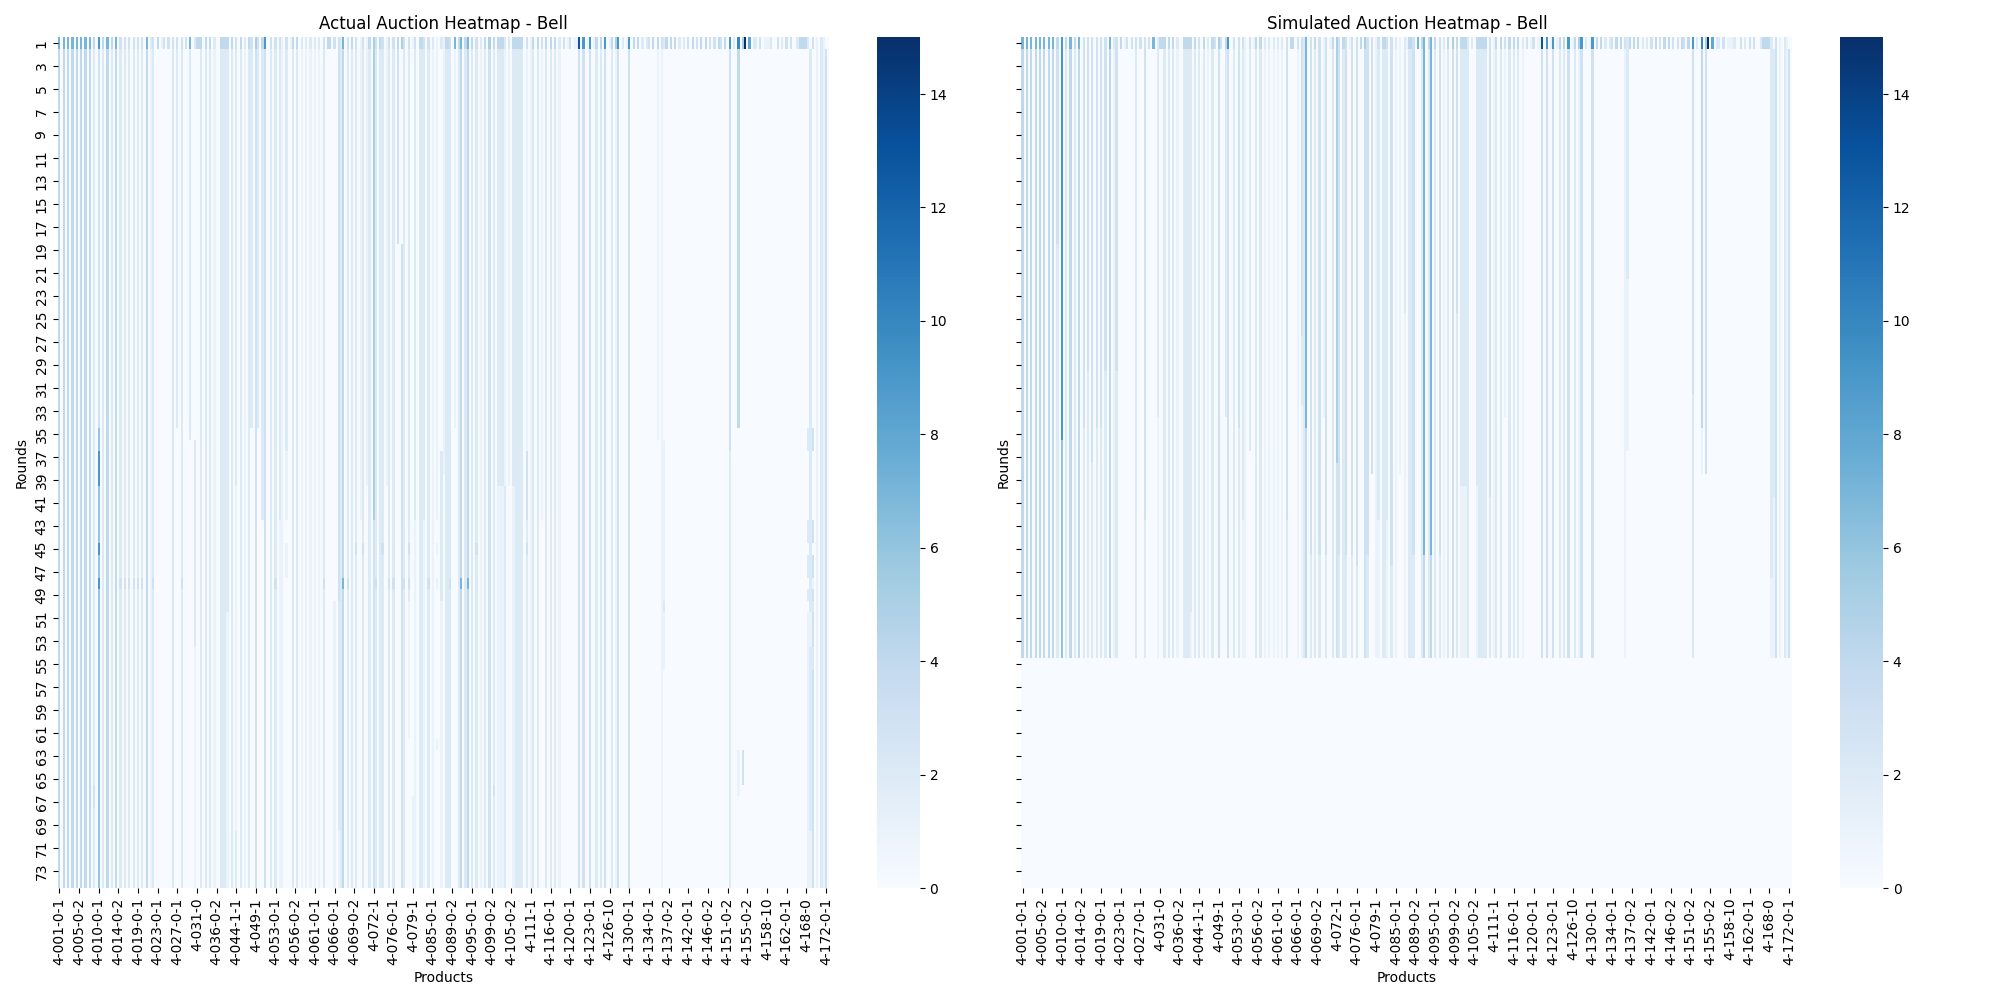Click round label 73 on the Actual heatmap
This screenshot has width=2000, height=1000.
(x=41, y=872)
